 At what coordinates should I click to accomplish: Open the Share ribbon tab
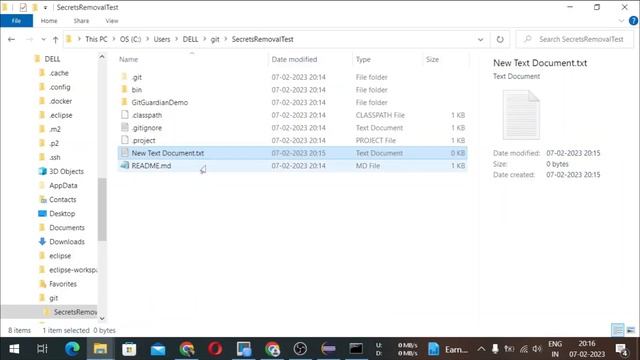point(81,21)
